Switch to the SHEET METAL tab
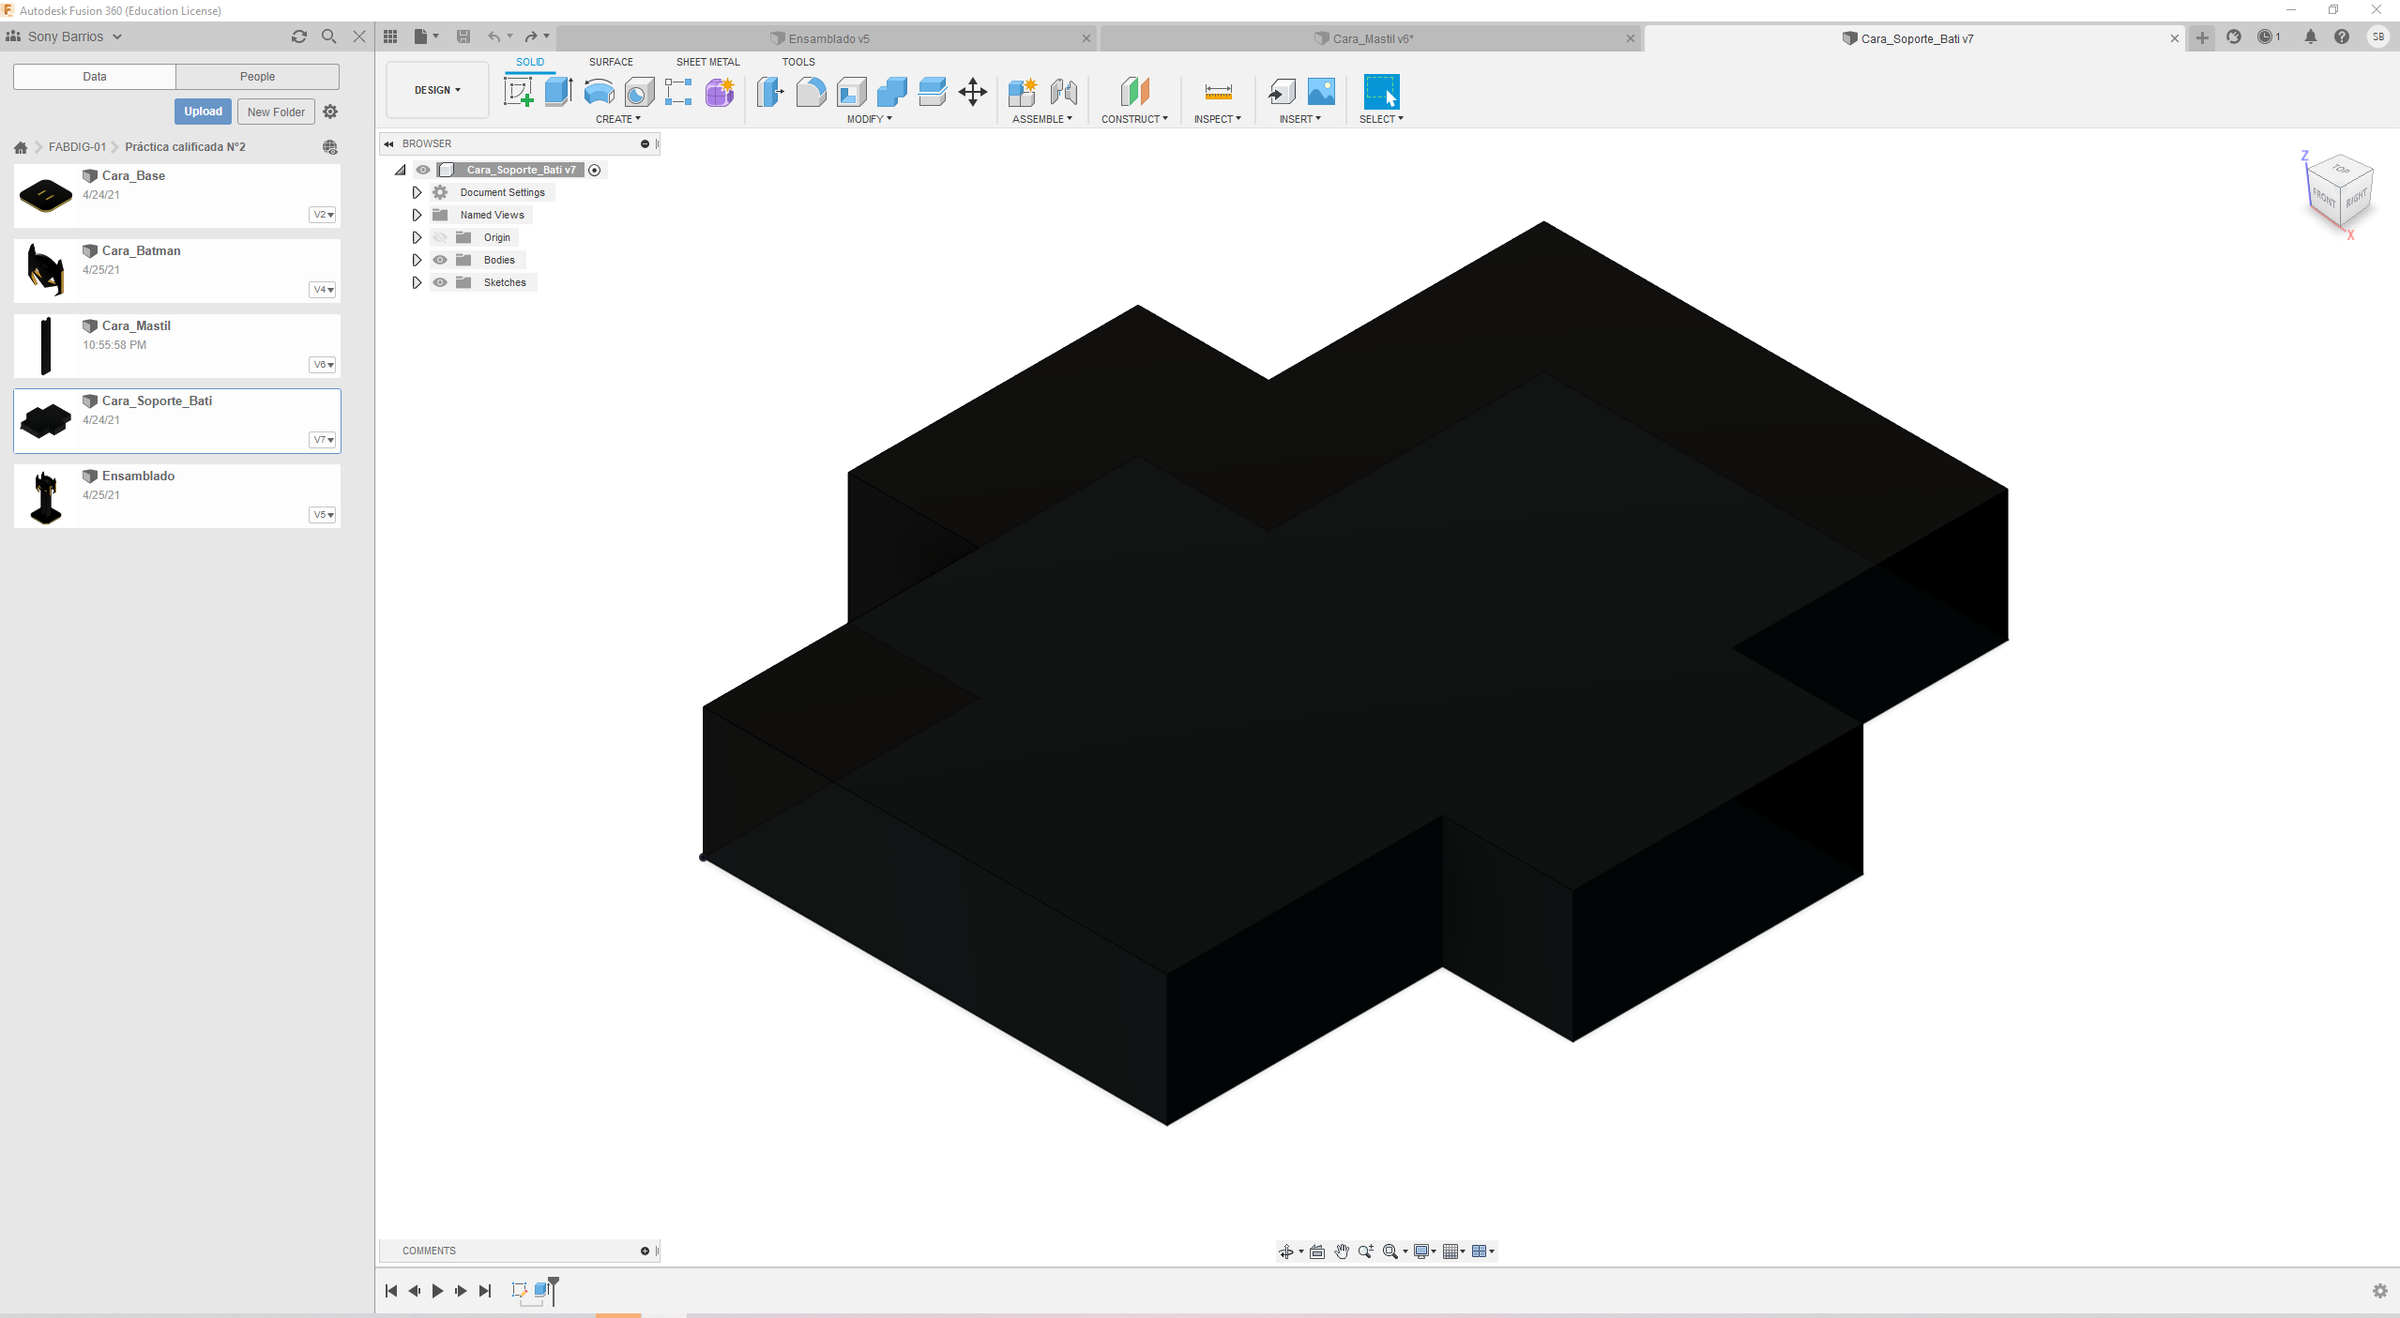2400x1318 pixels. [x=708, y=62]
